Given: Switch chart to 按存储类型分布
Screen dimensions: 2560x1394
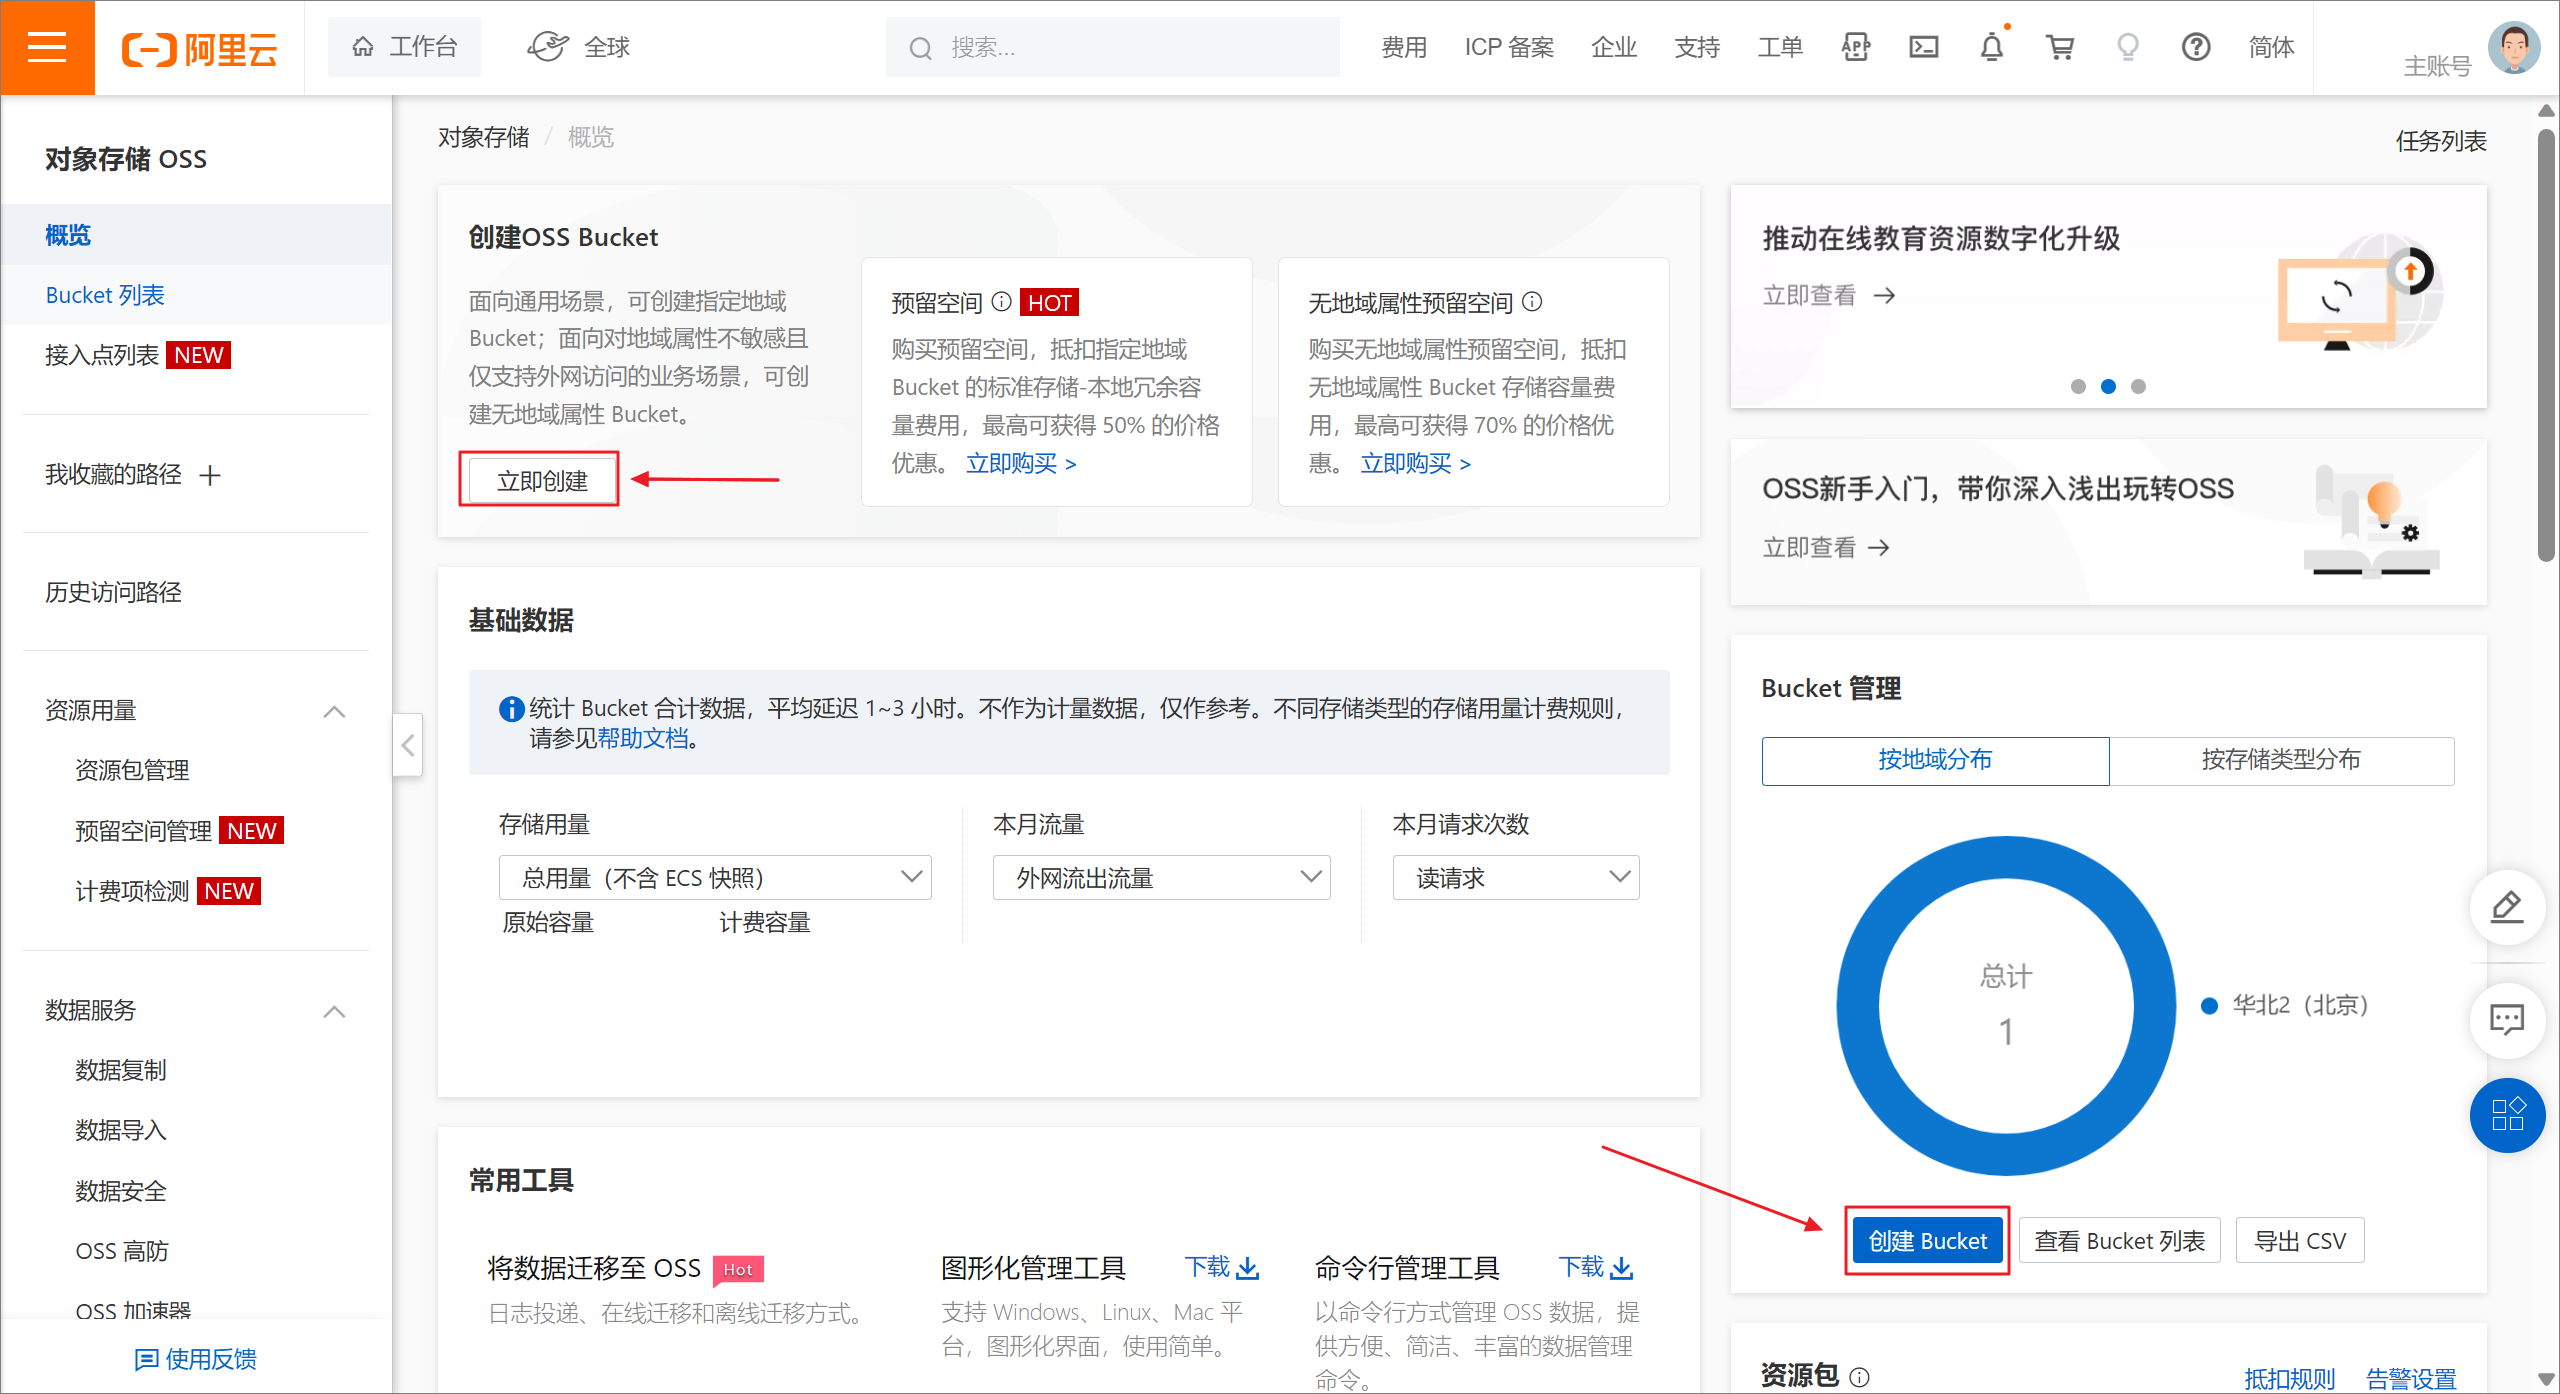Looking at the screenshot, I should coord(2280,760).
